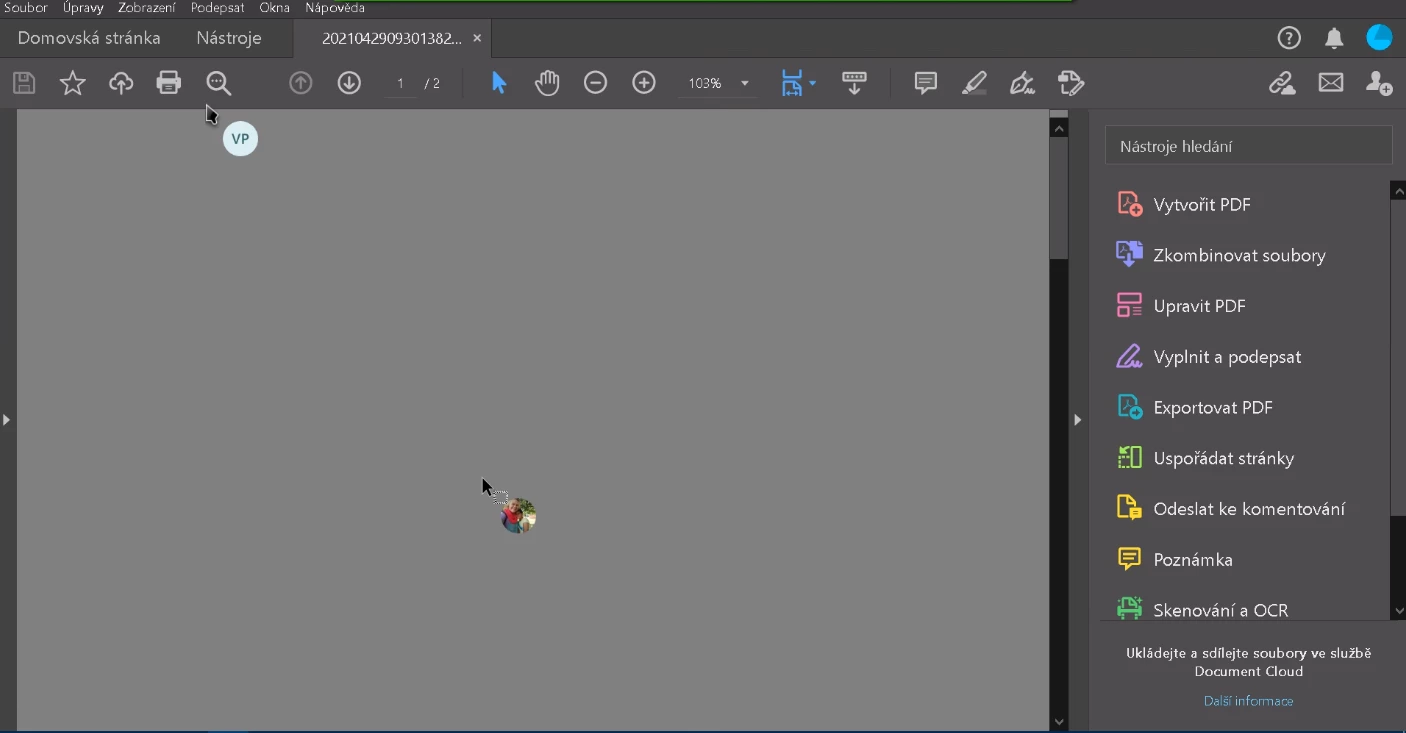Viewport: 1406px width, 733px height.
Task: Activate the Hand pan tool
Action: pyautogui.click(x=547, y=83)
